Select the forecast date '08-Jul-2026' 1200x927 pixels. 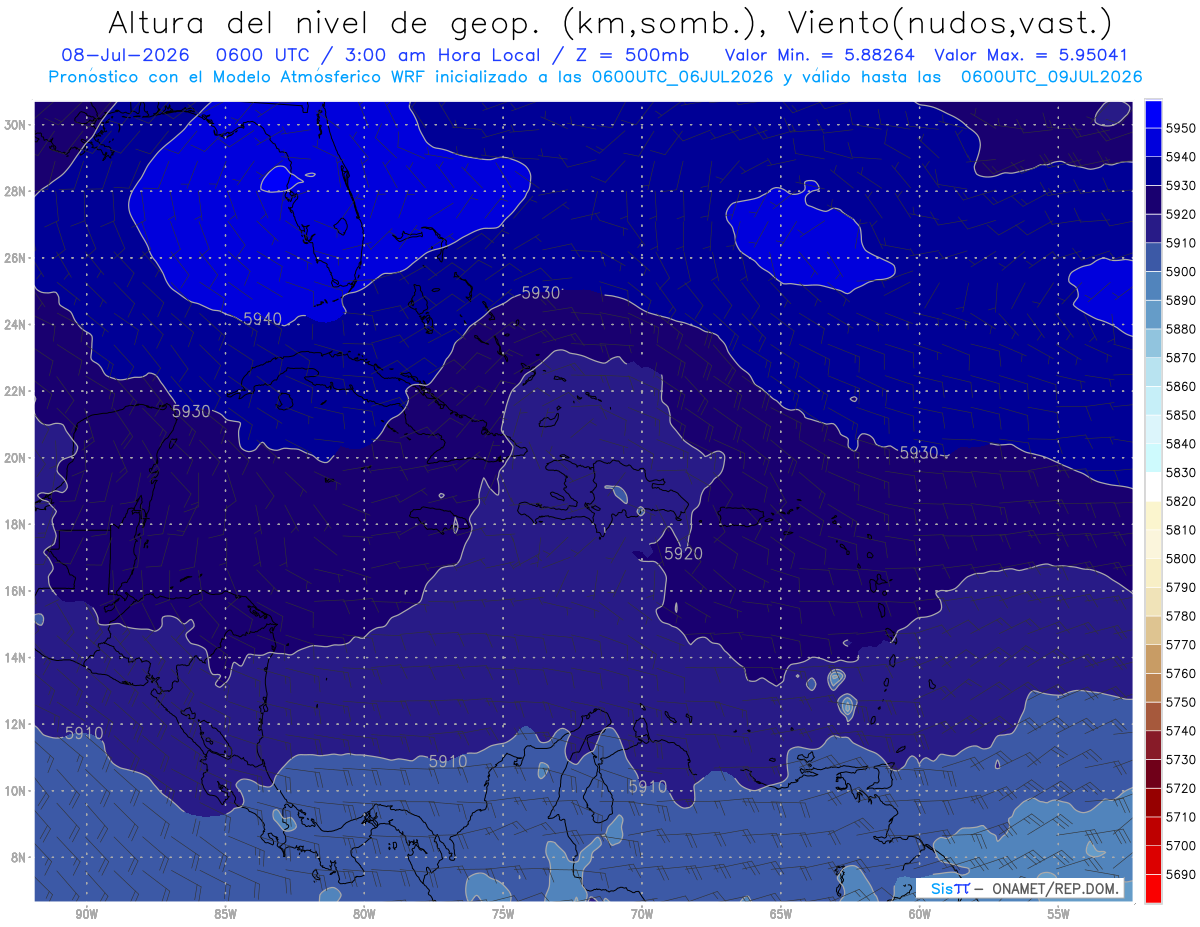(x=124, y=55)
